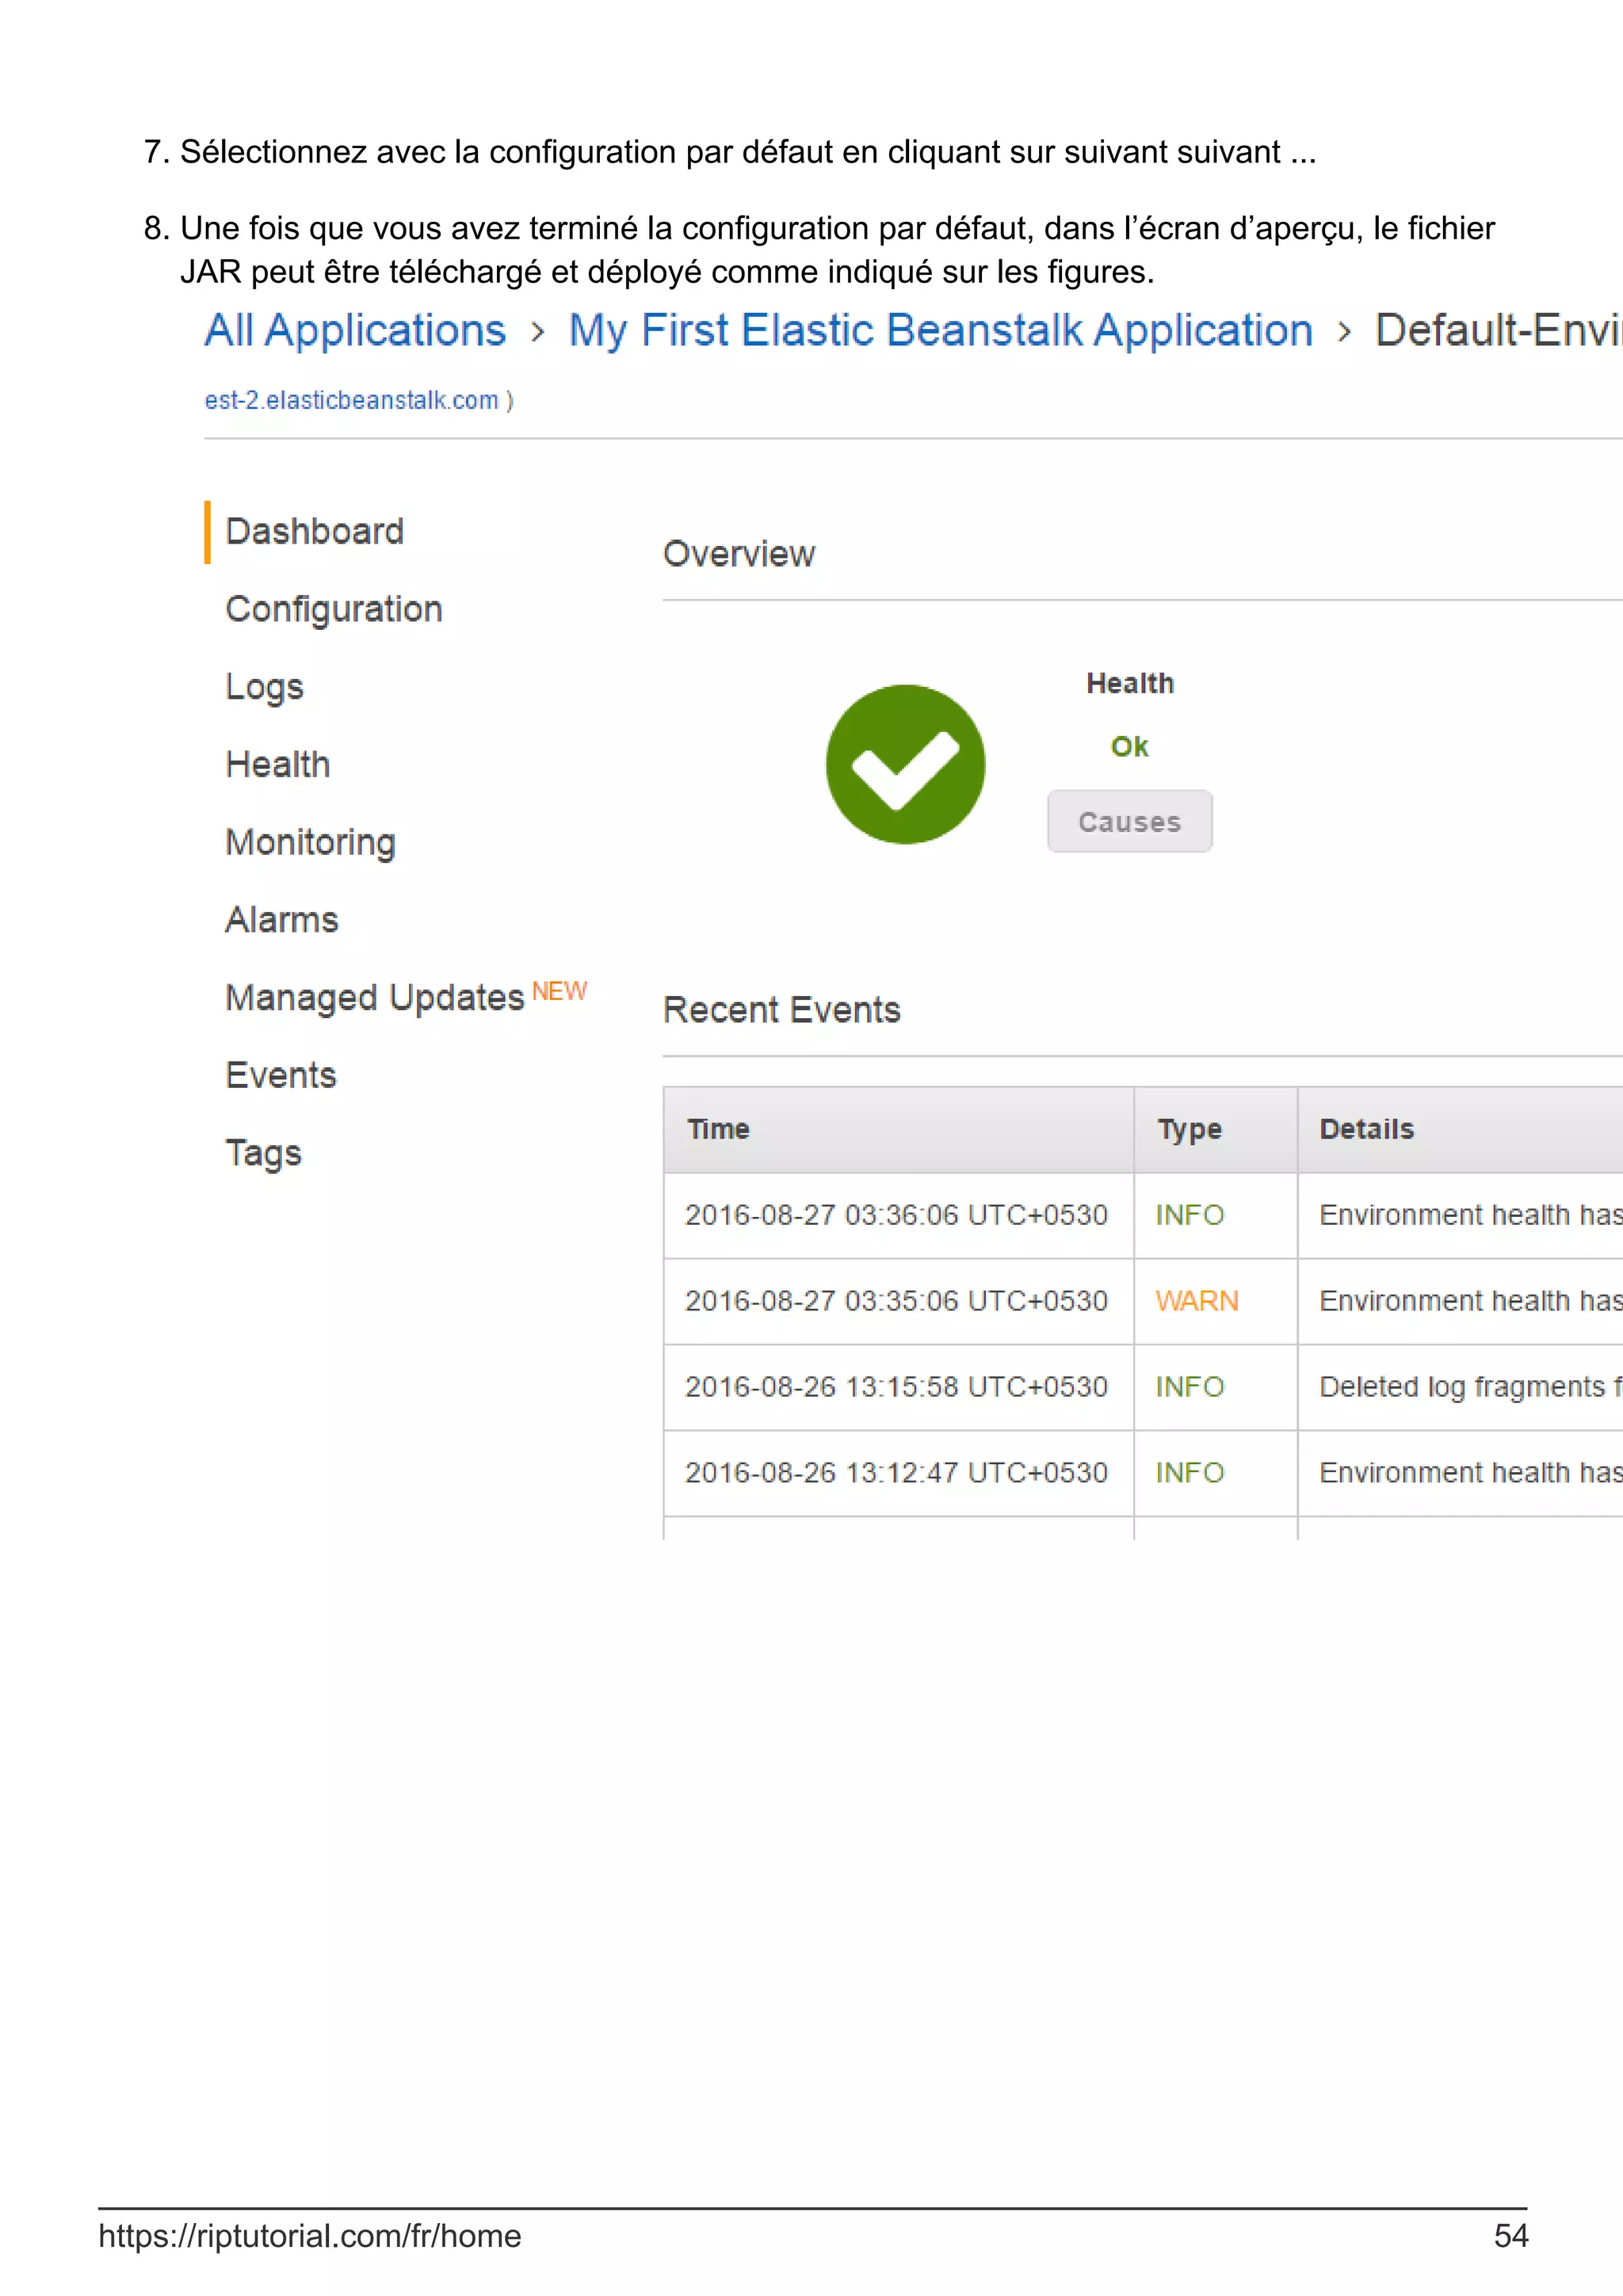Screen dimensions: 1623x2296
Task: Click page number 54 in the footer
Action: click(1511, 2236)
